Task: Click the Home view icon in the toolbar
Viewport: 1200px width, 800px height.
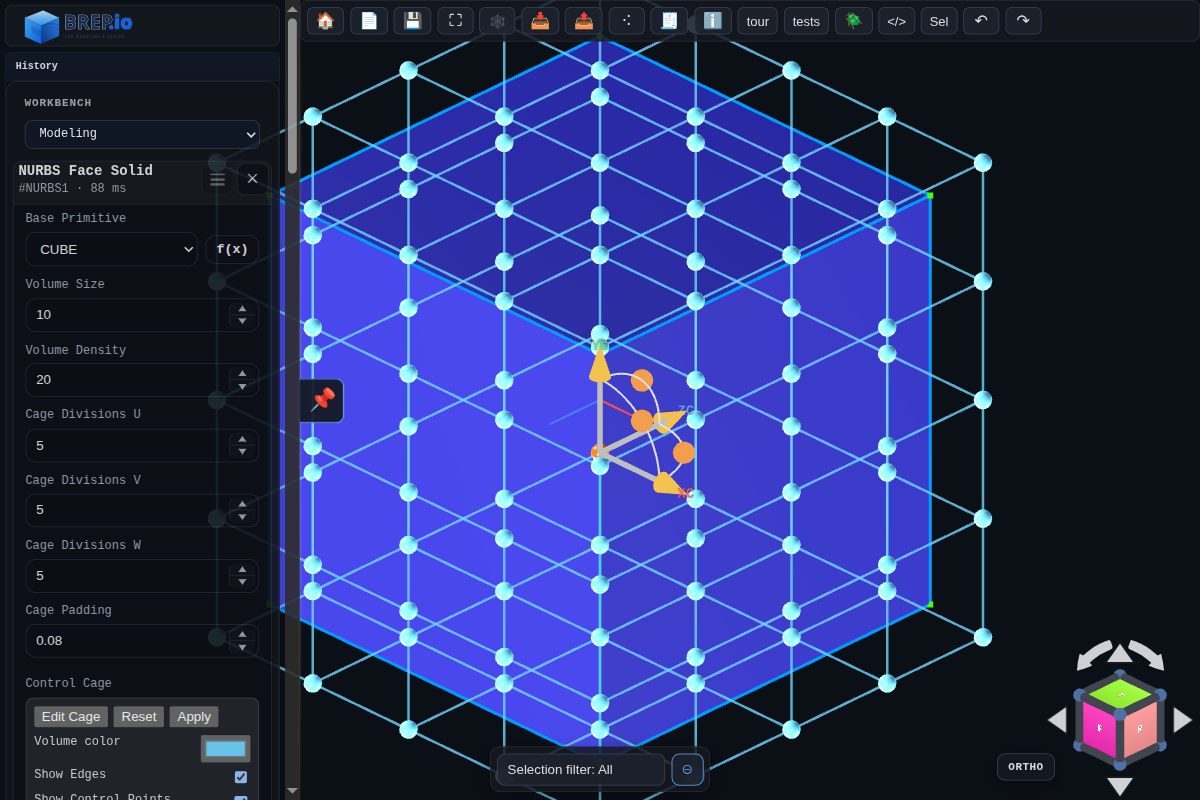Action: (325, 21)
